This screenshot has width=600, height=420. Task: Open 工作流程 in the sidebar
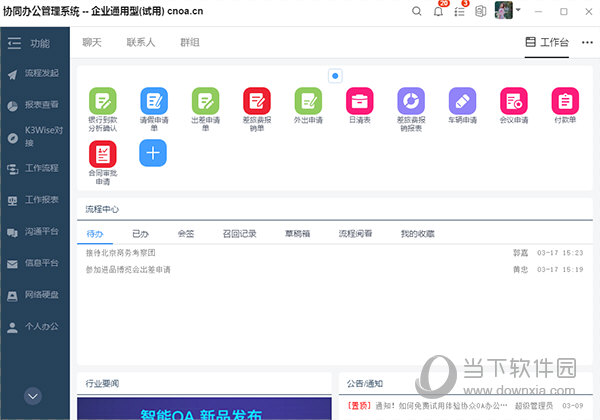point(34,168)
